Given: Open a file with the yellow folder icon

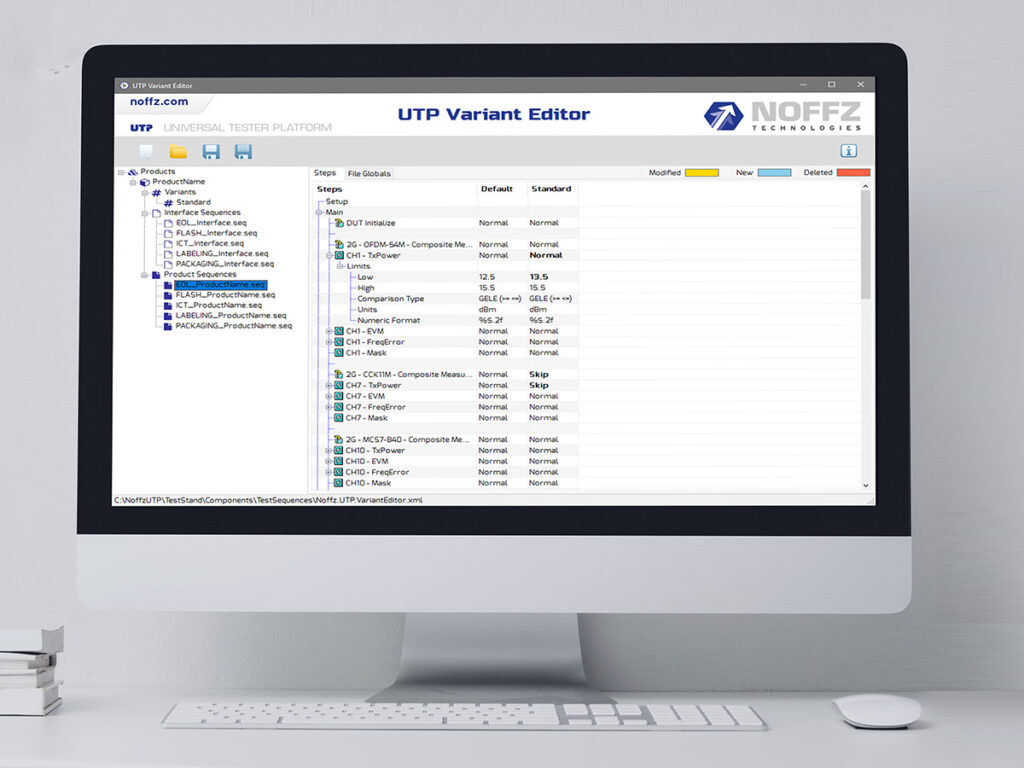Looking at the screenshot, I should pyautogui.click(x=178, y=152).
